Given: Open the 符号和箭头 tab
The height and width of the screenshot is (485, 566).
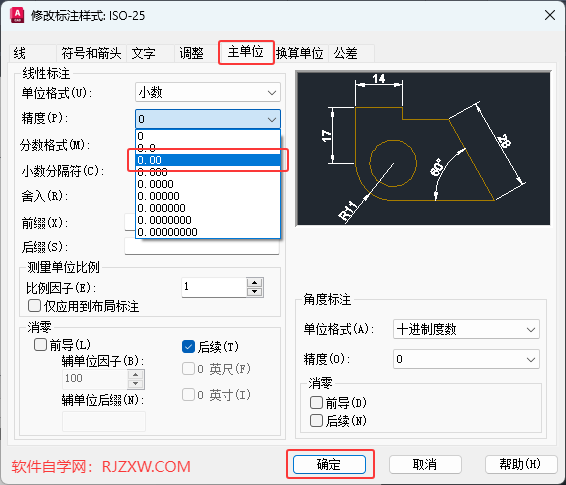Looking at the screenshot, I should (x=91, y=53).
